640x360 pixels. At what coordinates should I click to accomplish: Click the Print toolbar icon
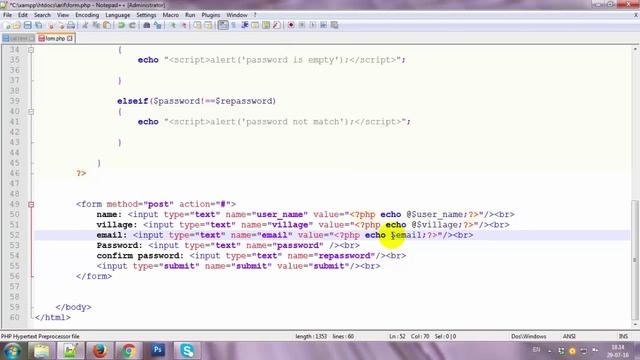point(71,25)
